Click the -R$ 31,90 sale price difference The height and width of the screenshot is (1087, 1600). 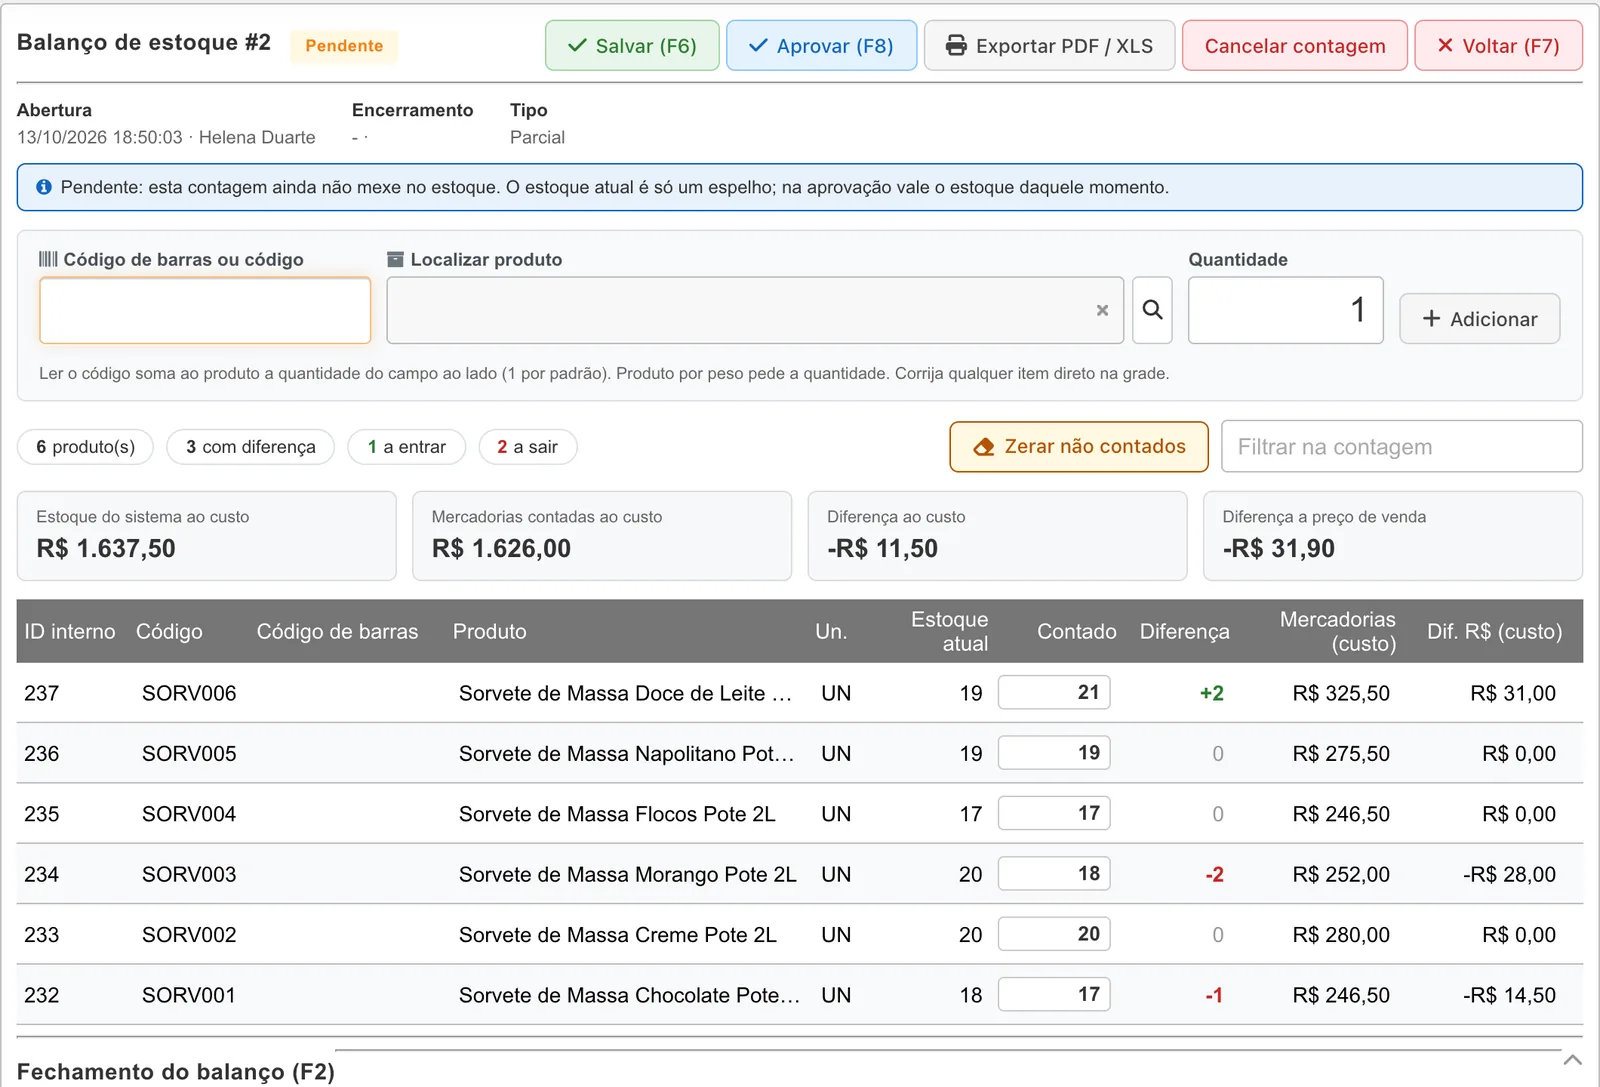(x=1279, y=548)
